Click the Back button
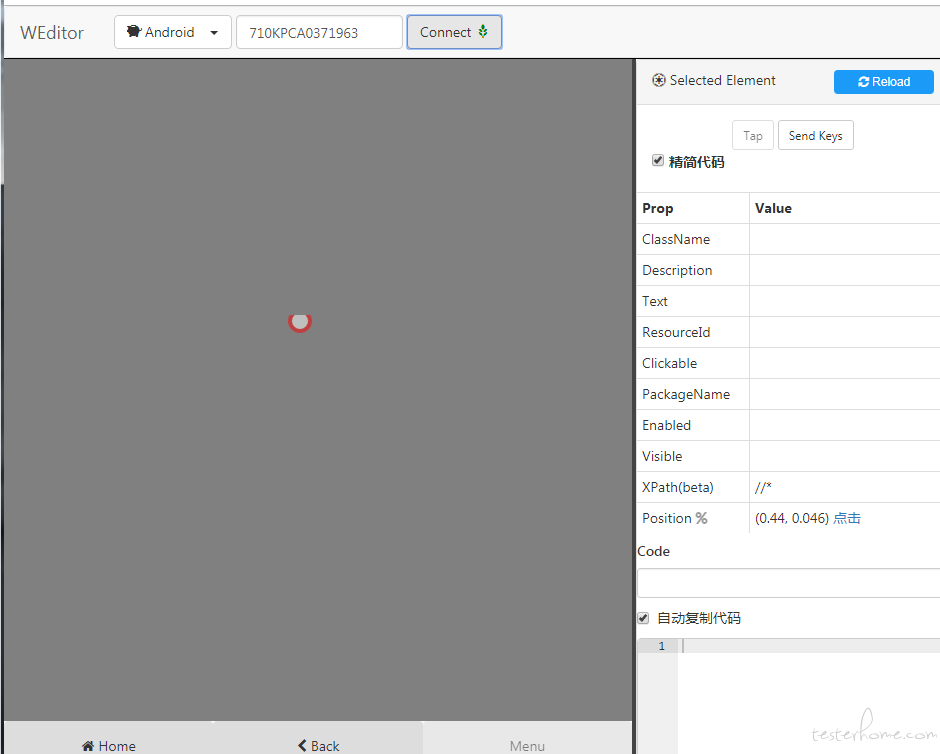Viewport: 940px width, 754px height. click(x=318, y=744)
